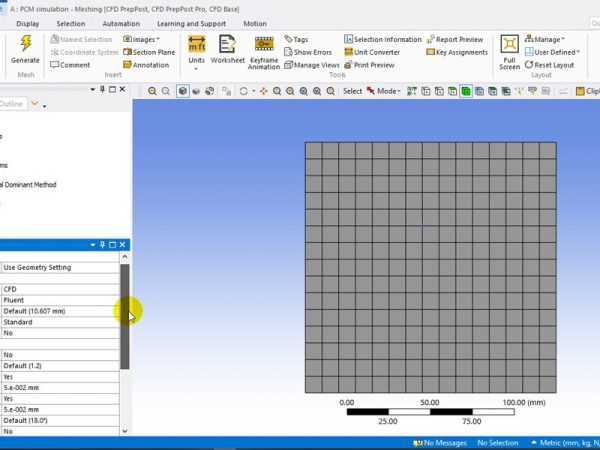The image size is (600, 450).
Task: Open the Automation ribbon tab
Action: [x=121, y=24]
